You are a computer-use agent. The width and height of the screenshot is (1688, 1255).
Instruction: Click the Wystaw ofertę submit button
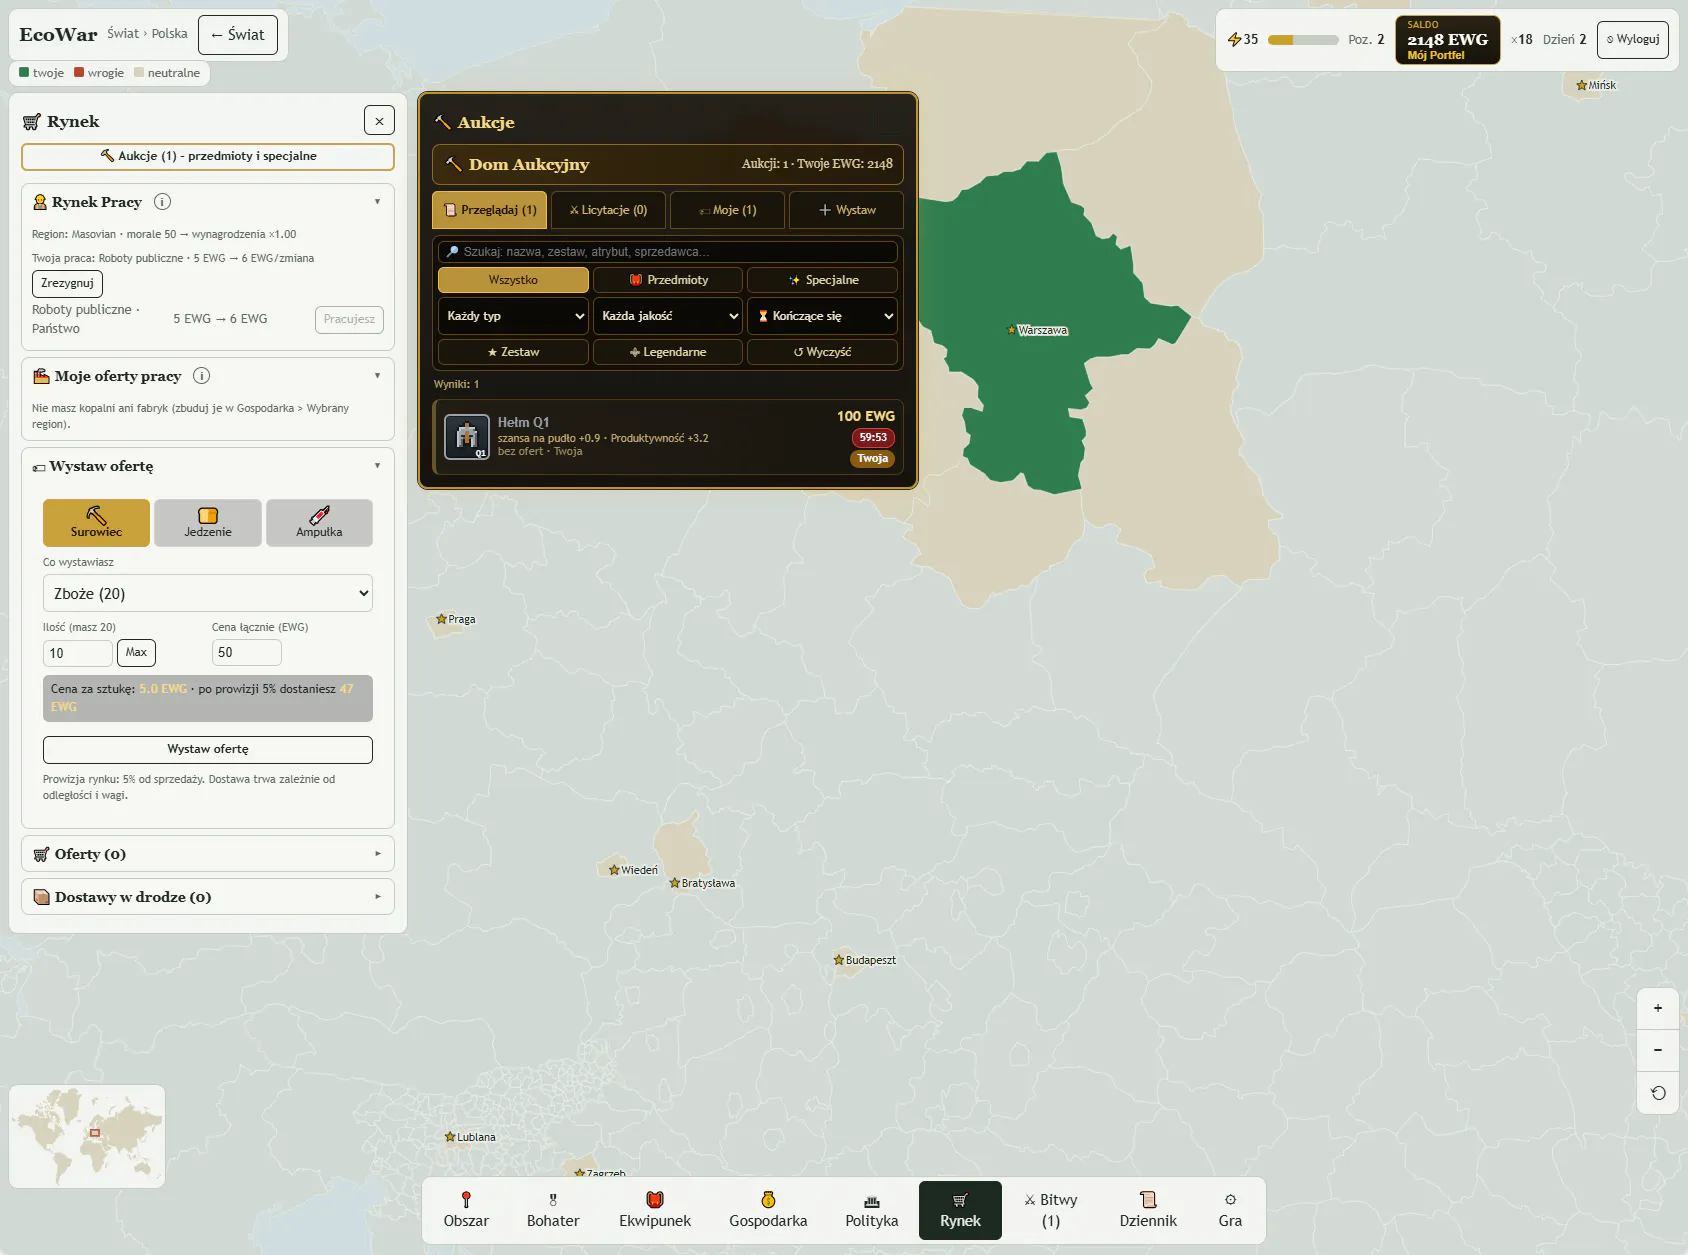pos(208,749)
